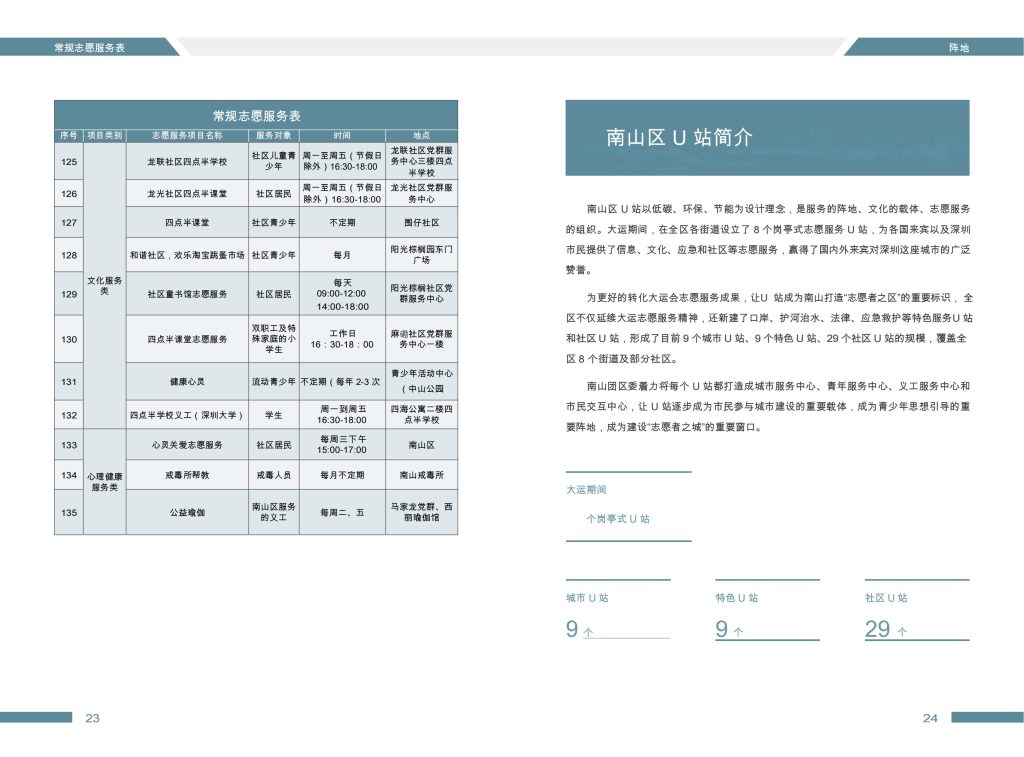Click the '城市 U 站' statistic label

(x=587, y=598)
